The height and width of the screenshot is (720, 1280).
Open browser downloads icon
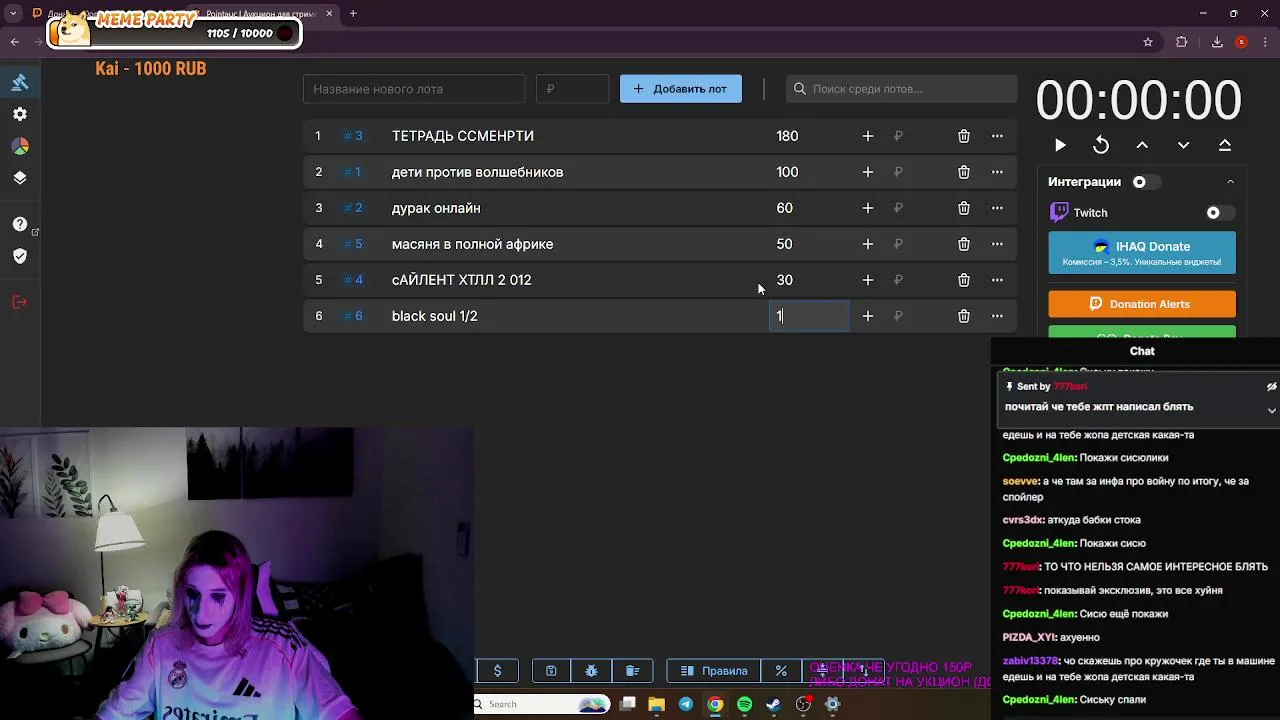pyautogui.click(x=1217, y=42)
